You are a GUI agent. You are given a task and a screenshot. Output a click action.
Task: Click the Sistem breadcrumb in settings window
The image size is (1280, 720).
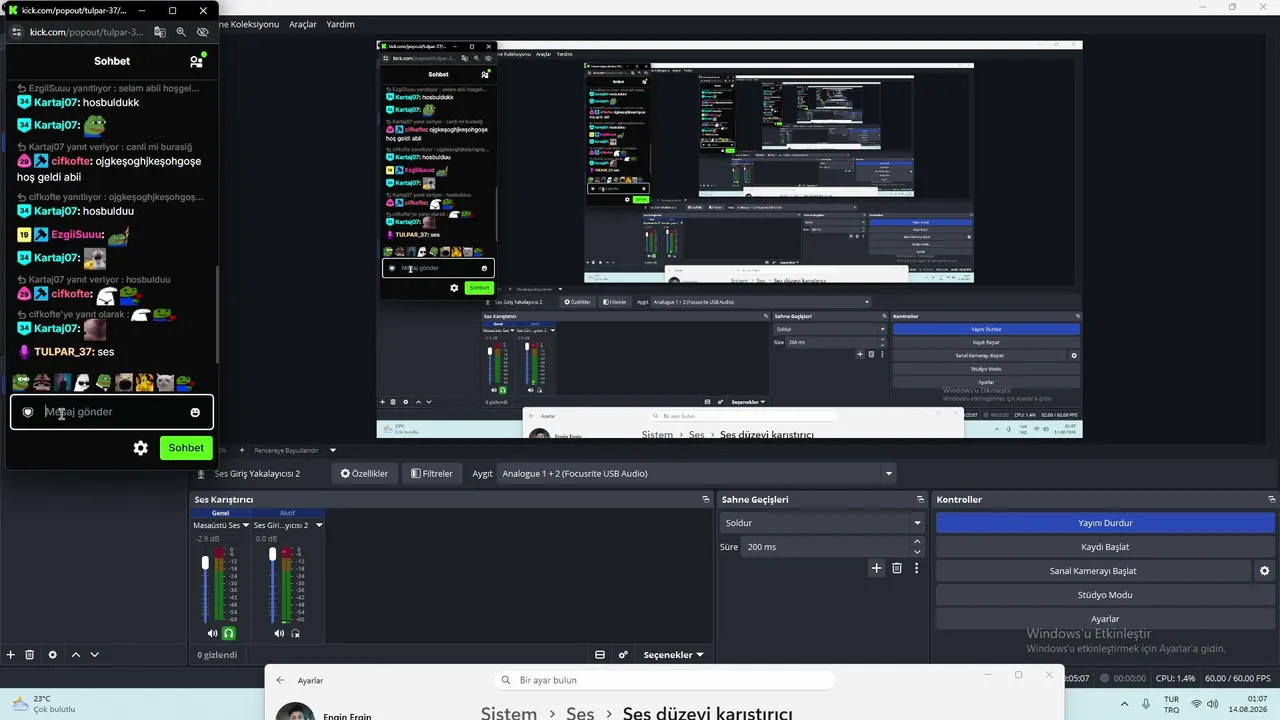coord(508,713)
